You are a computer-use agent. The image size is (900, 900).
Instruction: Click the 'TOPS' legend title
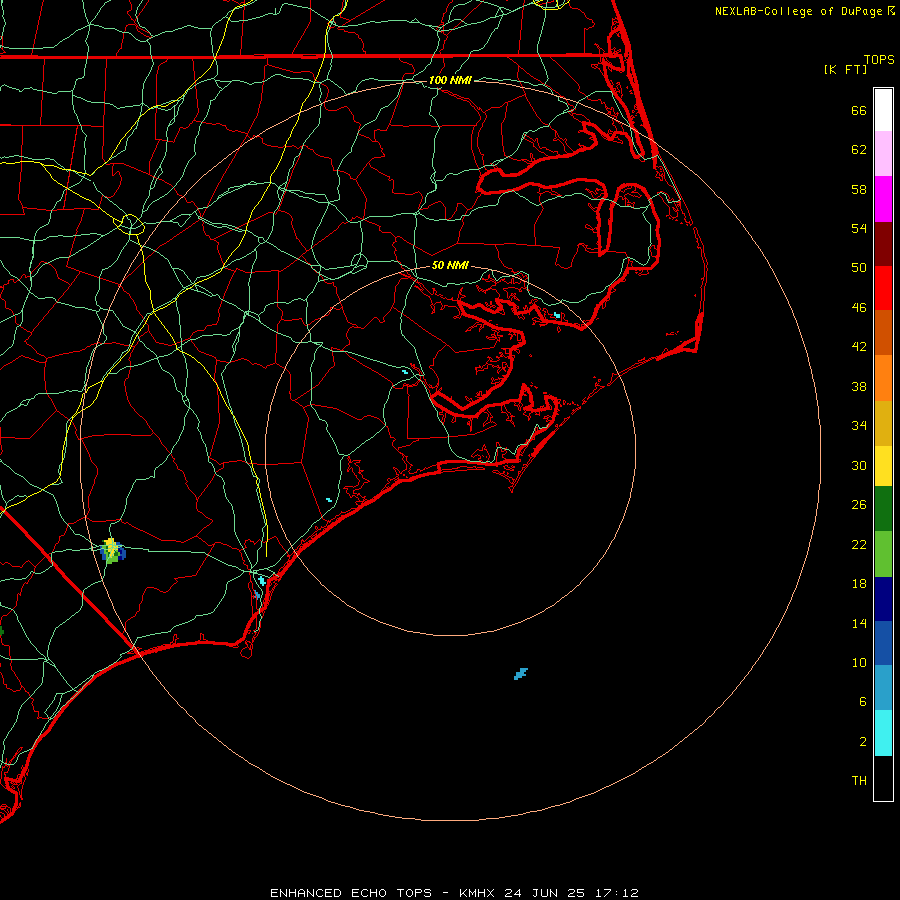pos(879,59)
